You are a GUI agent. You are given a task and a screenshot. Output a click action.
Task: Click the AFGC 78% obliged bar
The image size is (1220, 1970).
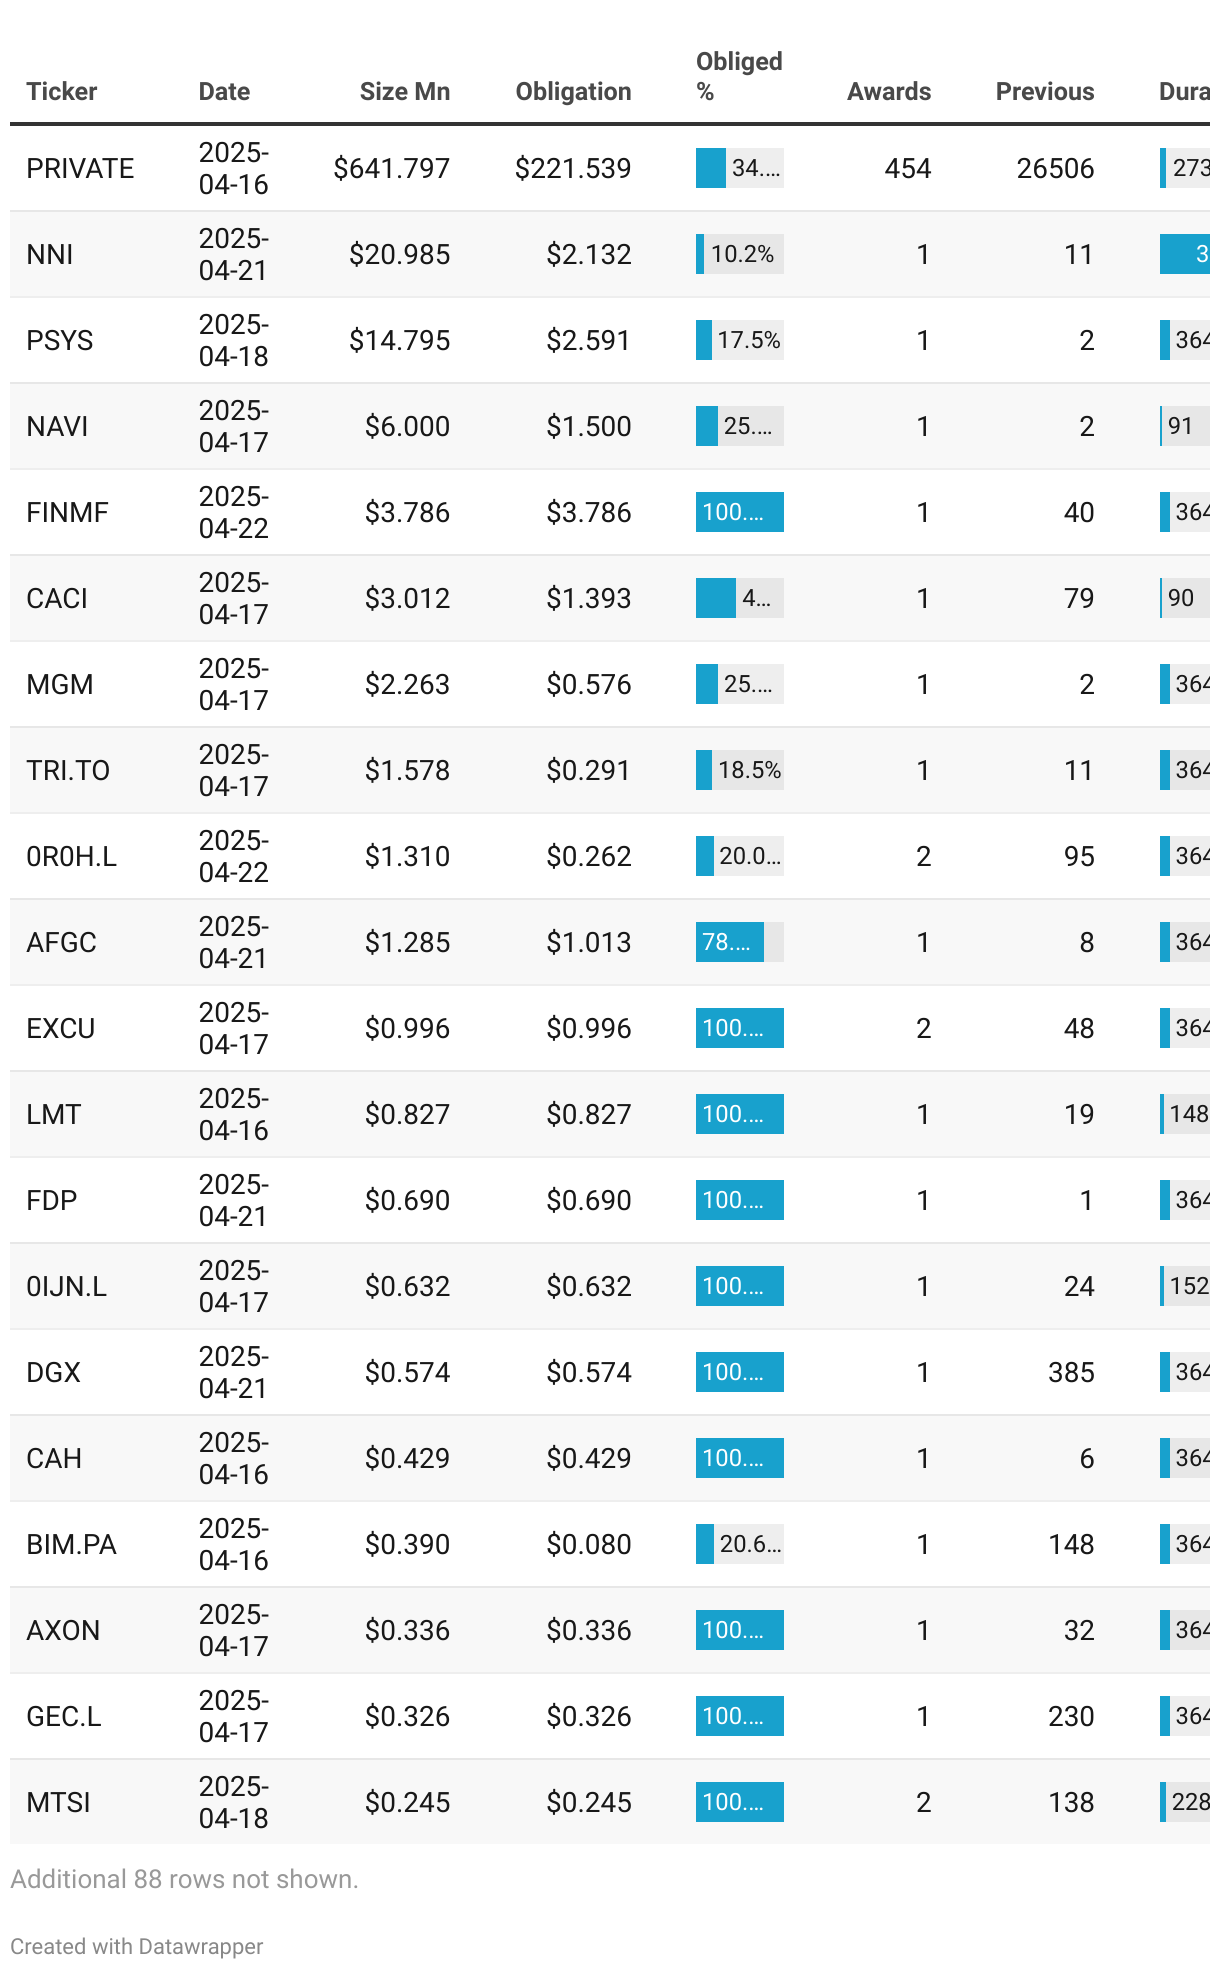740,942
